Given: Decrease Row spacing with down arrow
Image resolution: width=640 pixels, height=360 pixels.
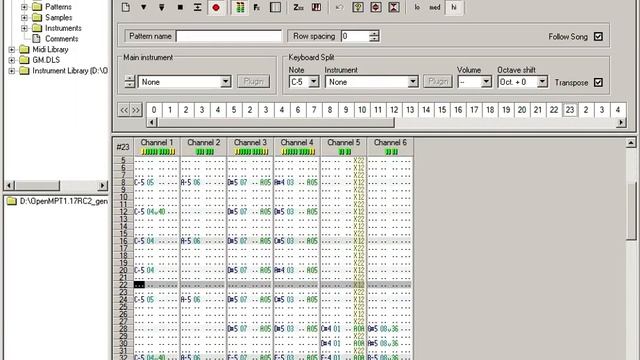Looking at the screenshot, I should 374,39.
